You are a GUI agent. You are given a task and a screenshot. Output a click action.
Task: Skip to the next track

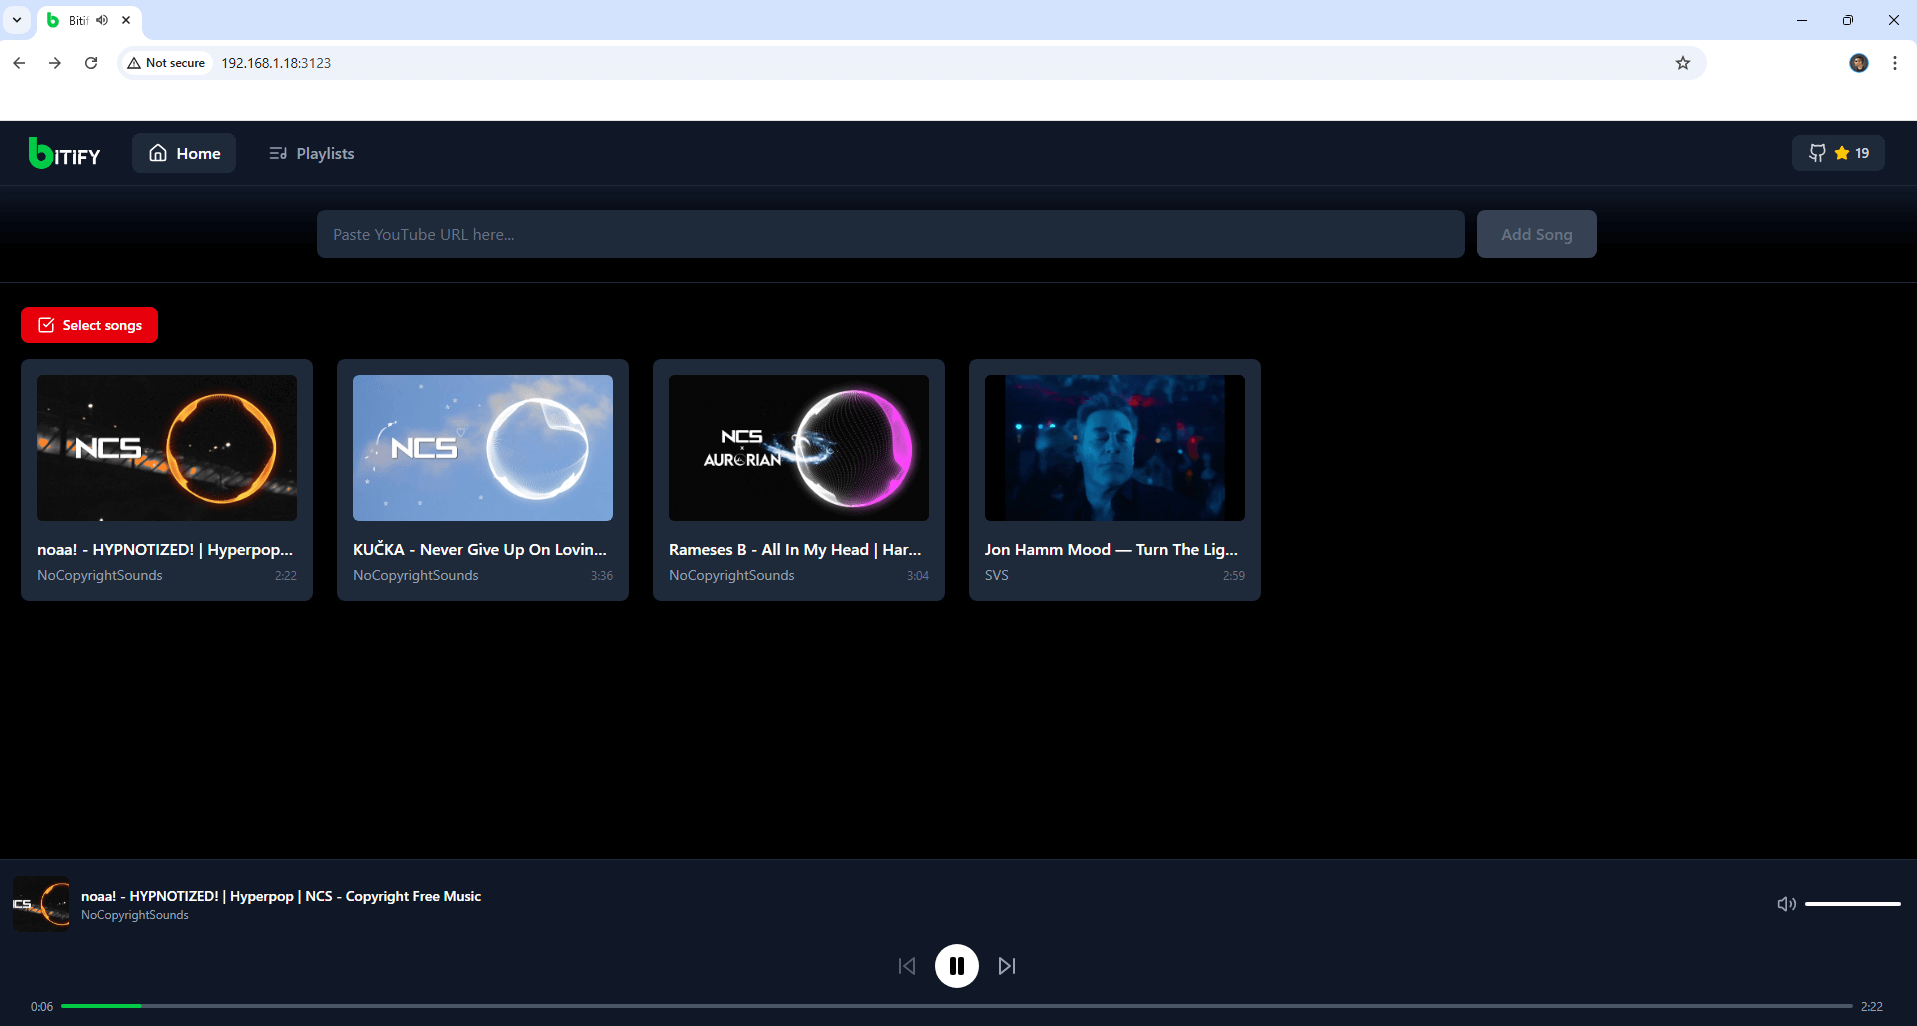coord(1006,965)
